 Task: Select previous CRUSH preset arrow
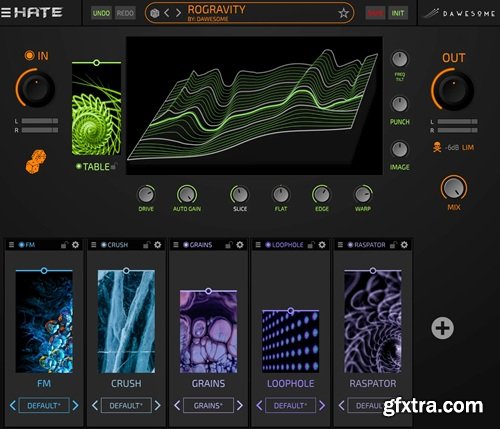click(95, 406)
